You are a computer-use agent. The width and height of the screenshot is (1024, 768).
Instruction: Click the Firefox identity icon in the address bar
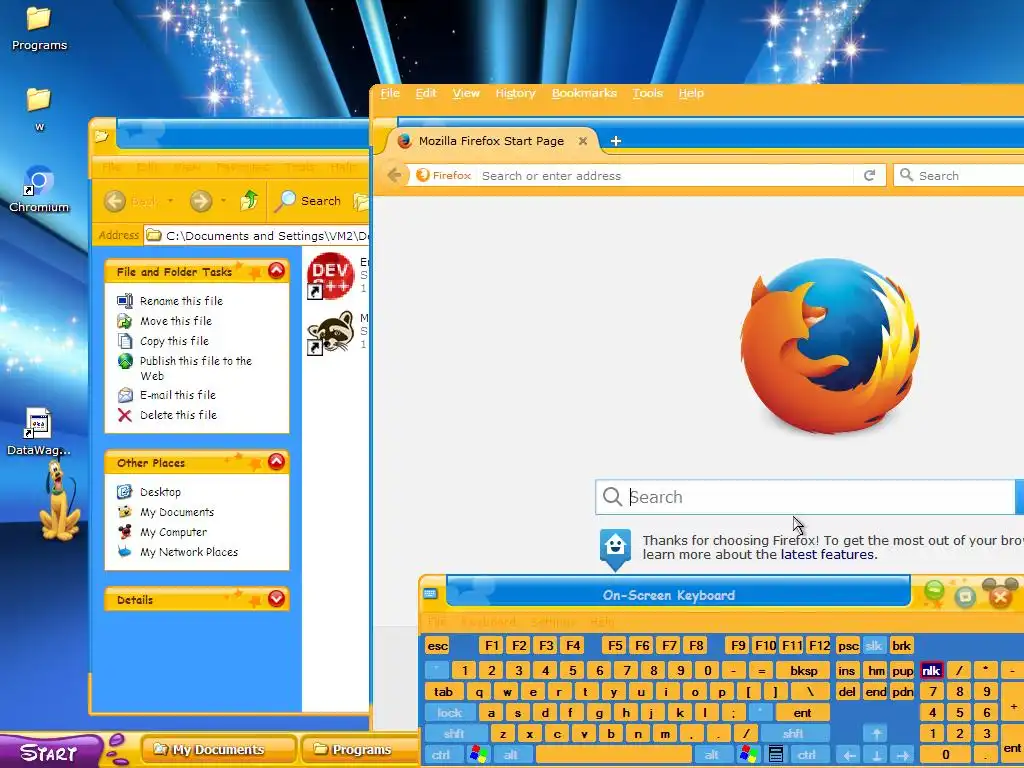coord(445,175)
